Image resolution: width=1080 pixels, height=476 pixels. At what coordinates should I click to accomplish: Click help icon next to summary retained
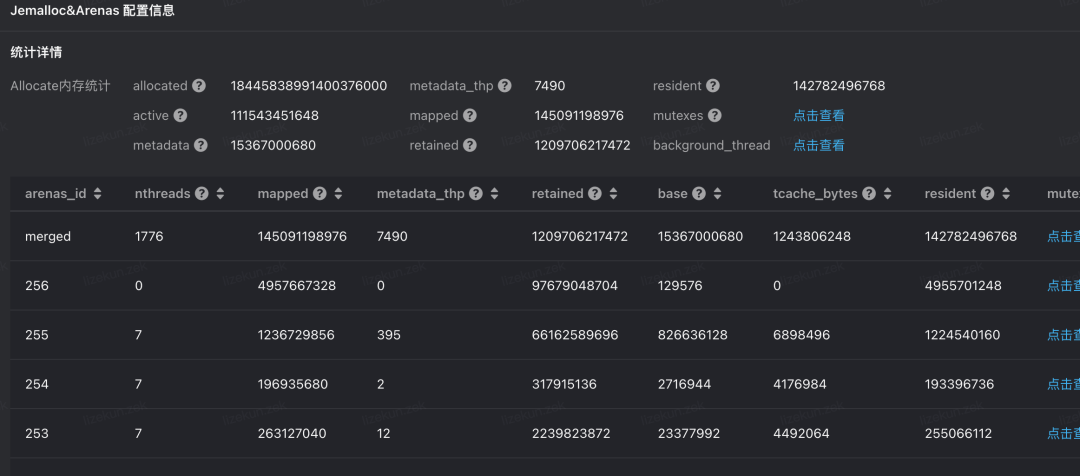coord(470,146)
